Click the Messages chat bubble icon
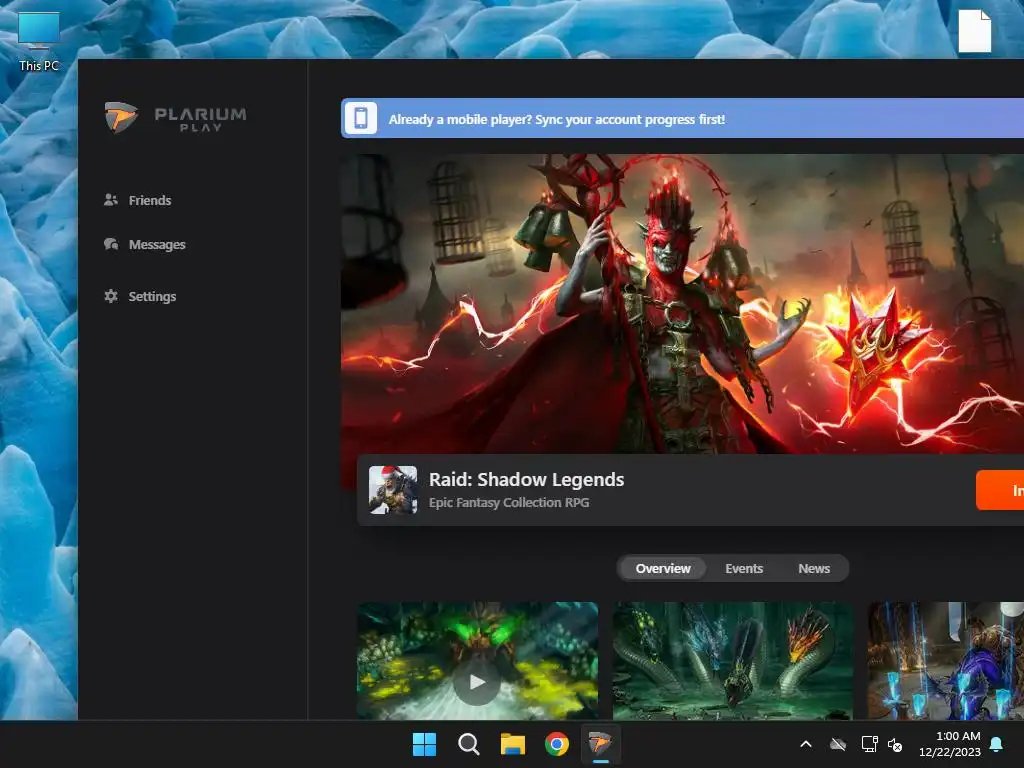 (111, 244)
